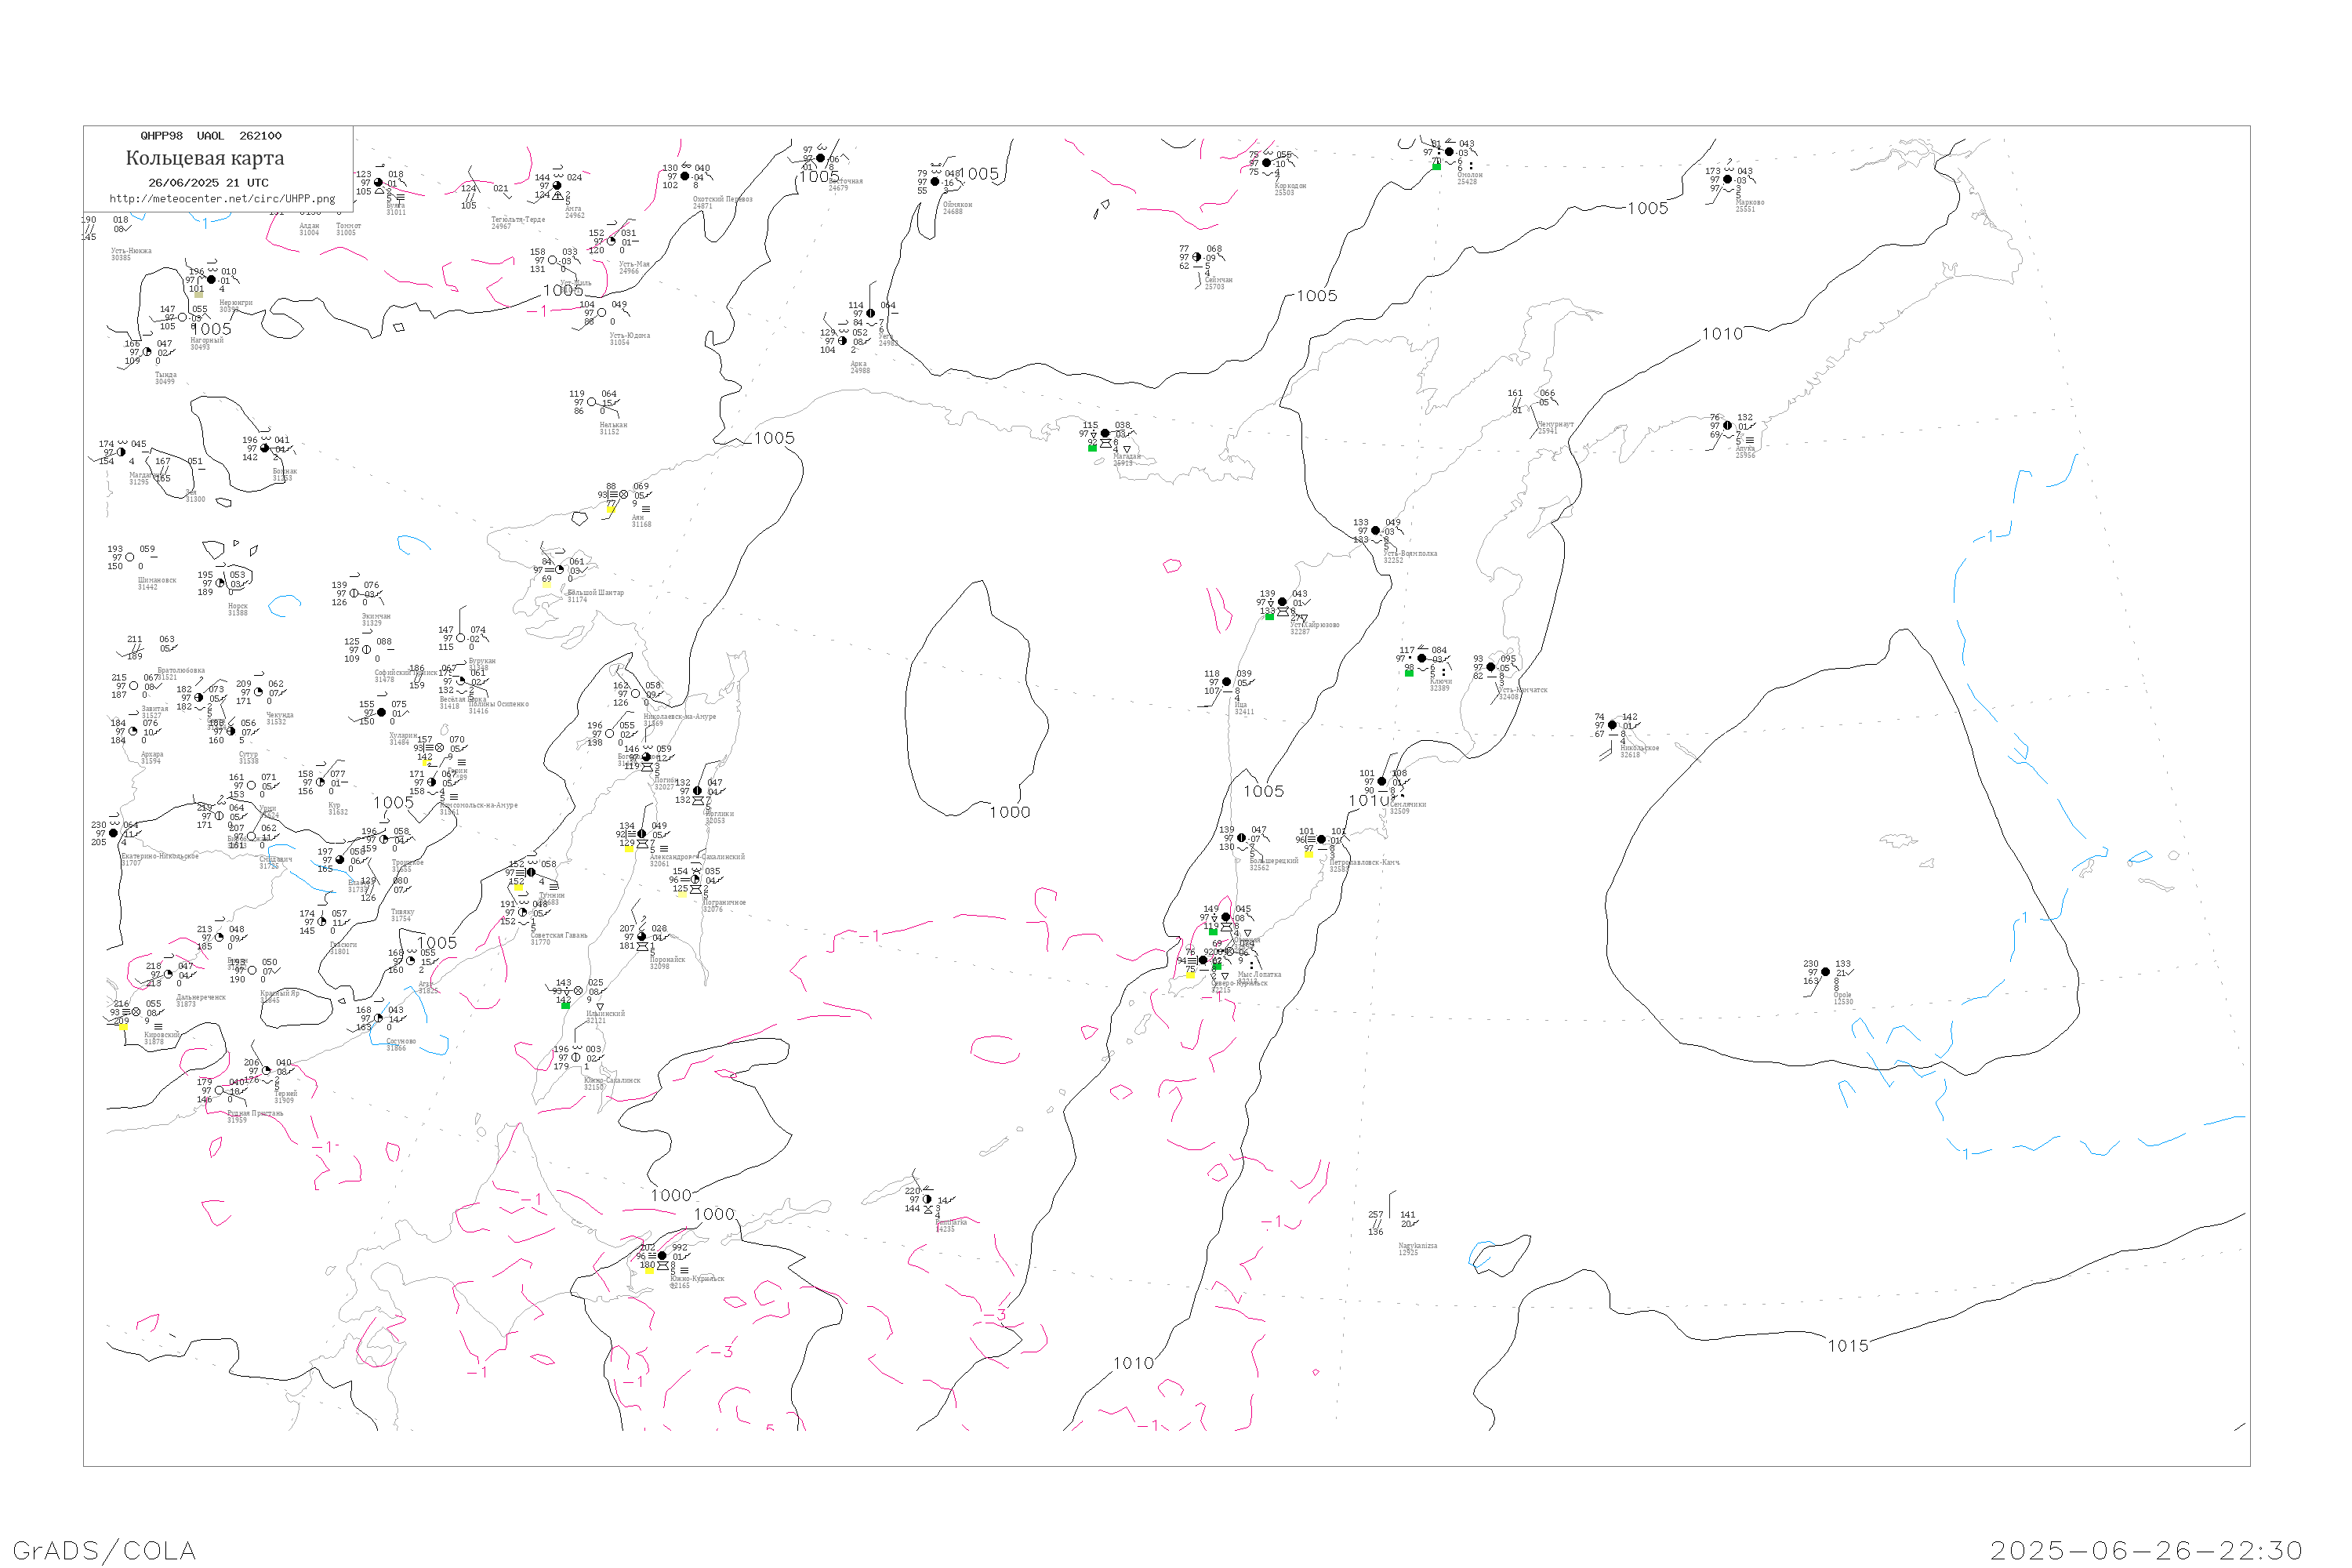Click the Кольцевая карта title
The width and height of the screenshot is (2352, 1568).
[205, 158]
